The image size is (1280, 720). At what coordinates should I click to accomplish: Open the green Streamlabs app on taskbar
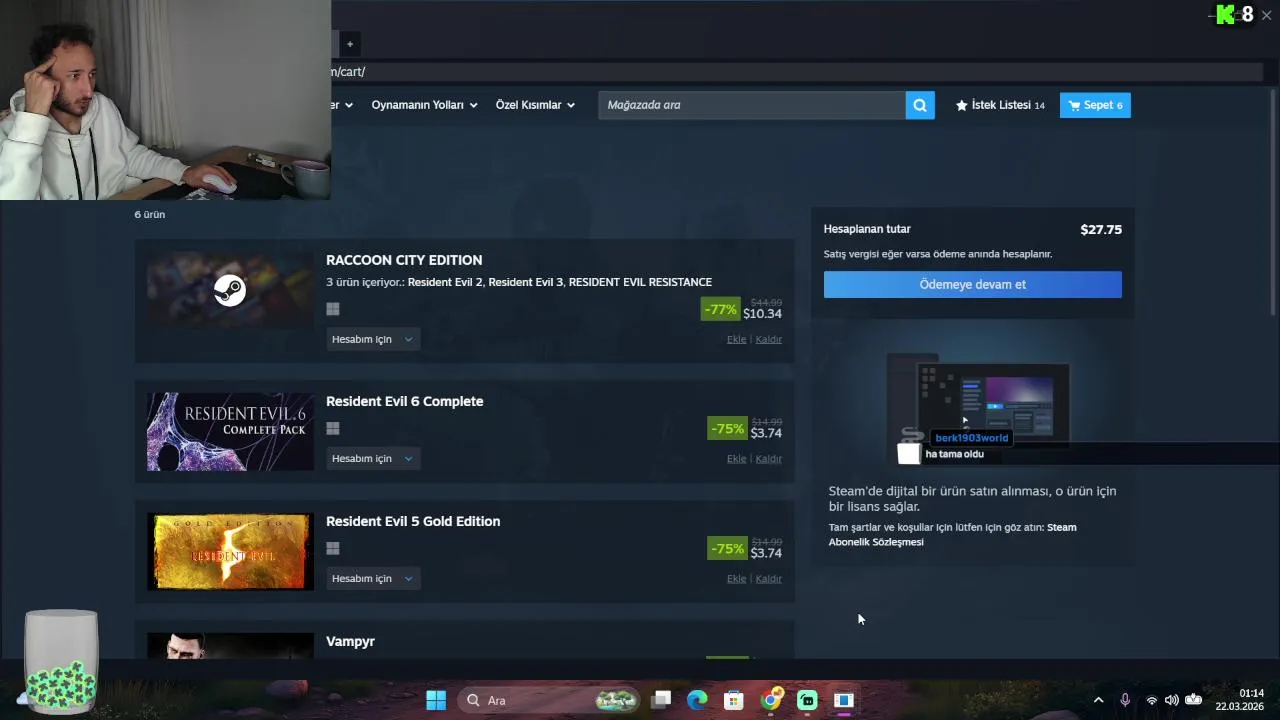pyautogui.click(x=807, y=700)
